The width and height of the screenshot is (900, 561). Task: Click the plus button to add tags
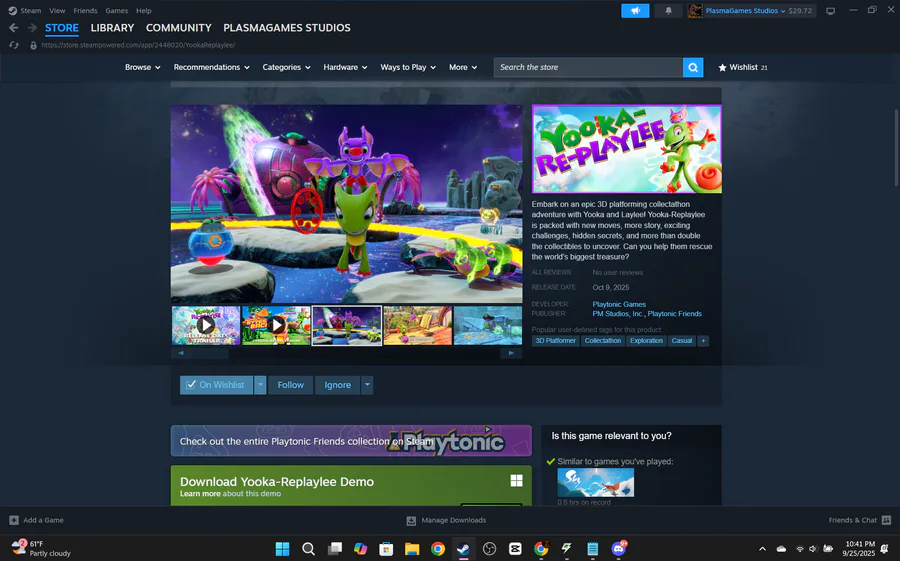click(703, 341)
